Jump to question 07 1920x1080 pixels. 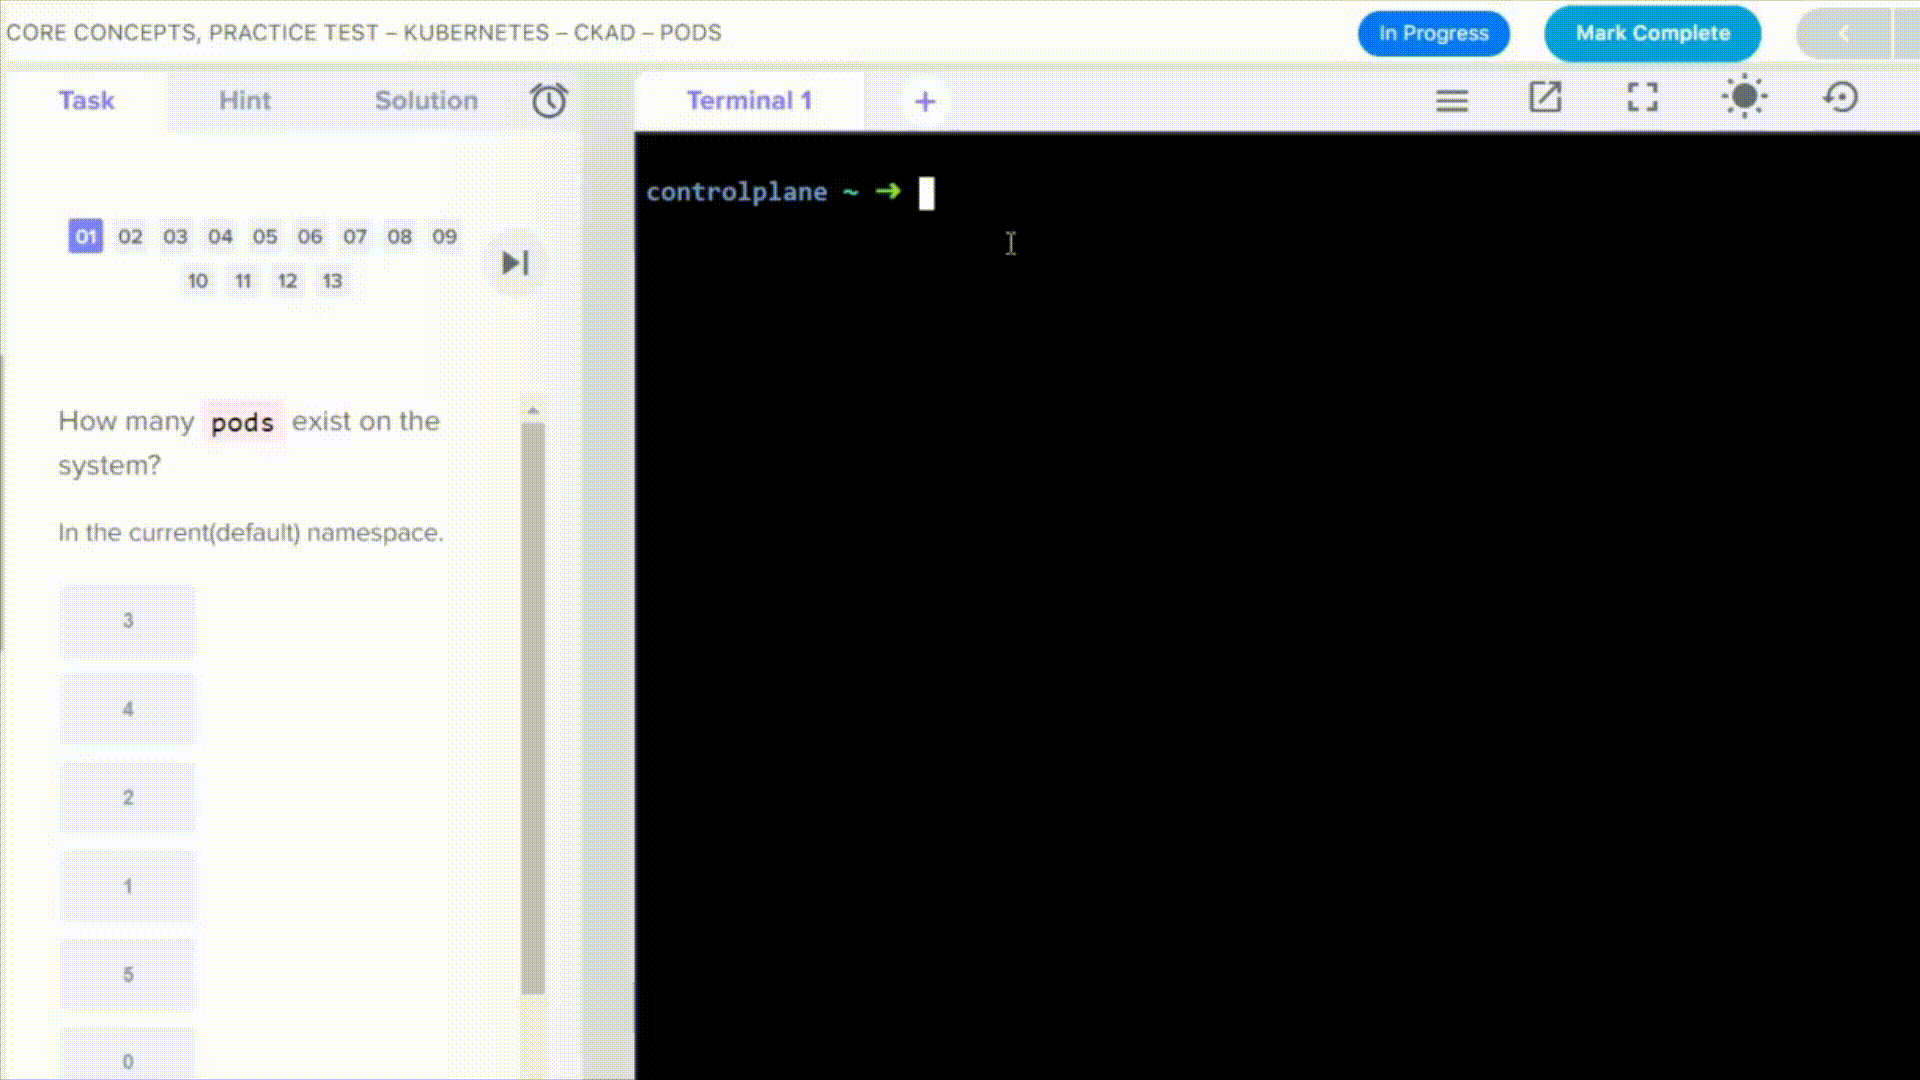(354, 237)
